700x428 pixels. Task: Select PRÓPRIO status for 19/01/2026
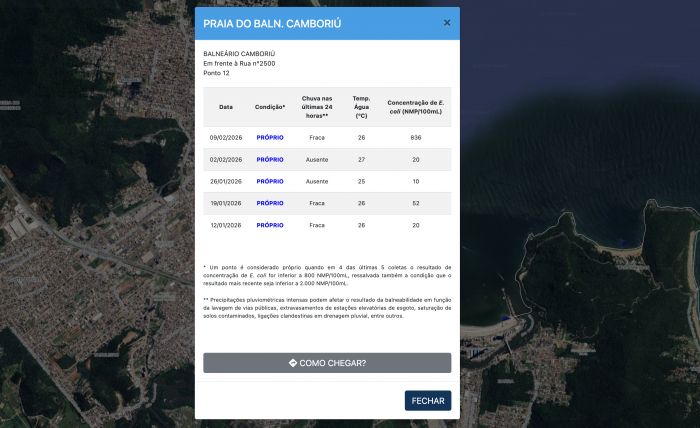pyautogui.click(x=270, y=203)
